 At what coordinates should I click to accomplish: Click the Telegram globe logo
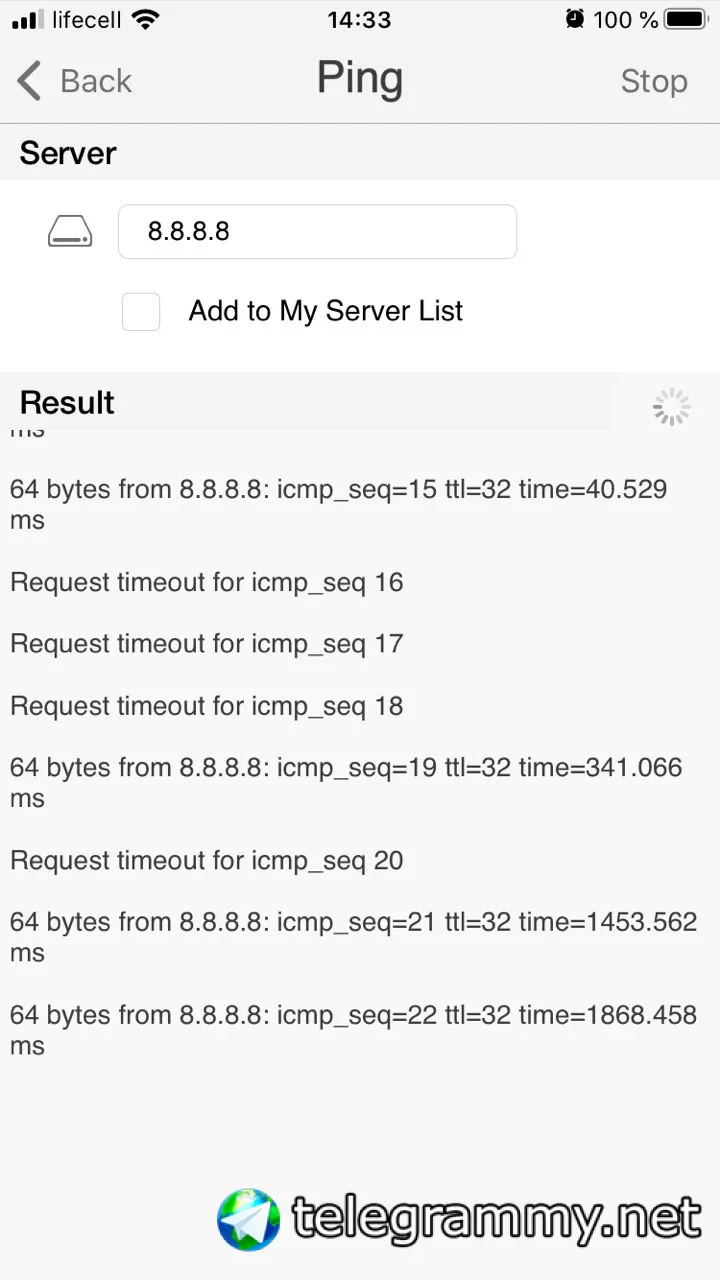(249, 1220)
